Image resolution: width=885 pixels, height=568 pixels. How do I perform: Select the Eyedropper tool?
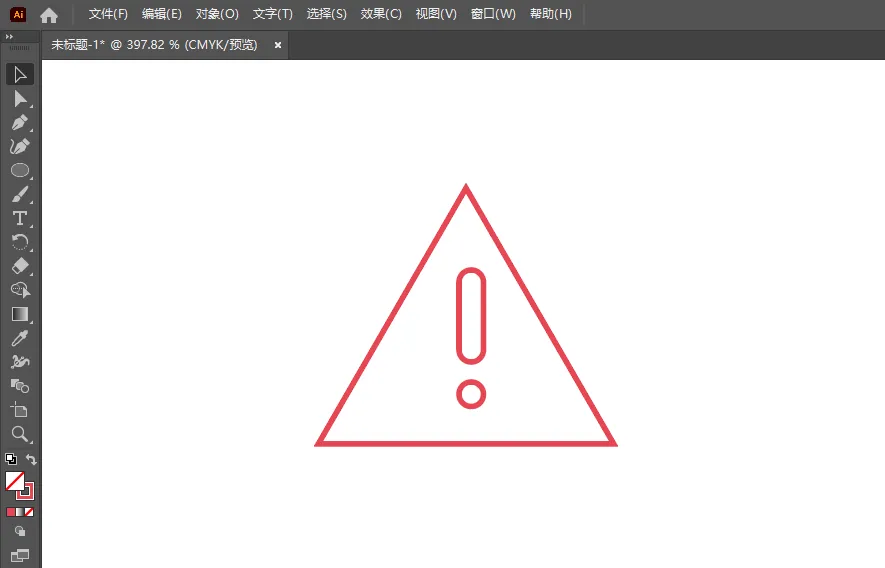pos(20,338)
